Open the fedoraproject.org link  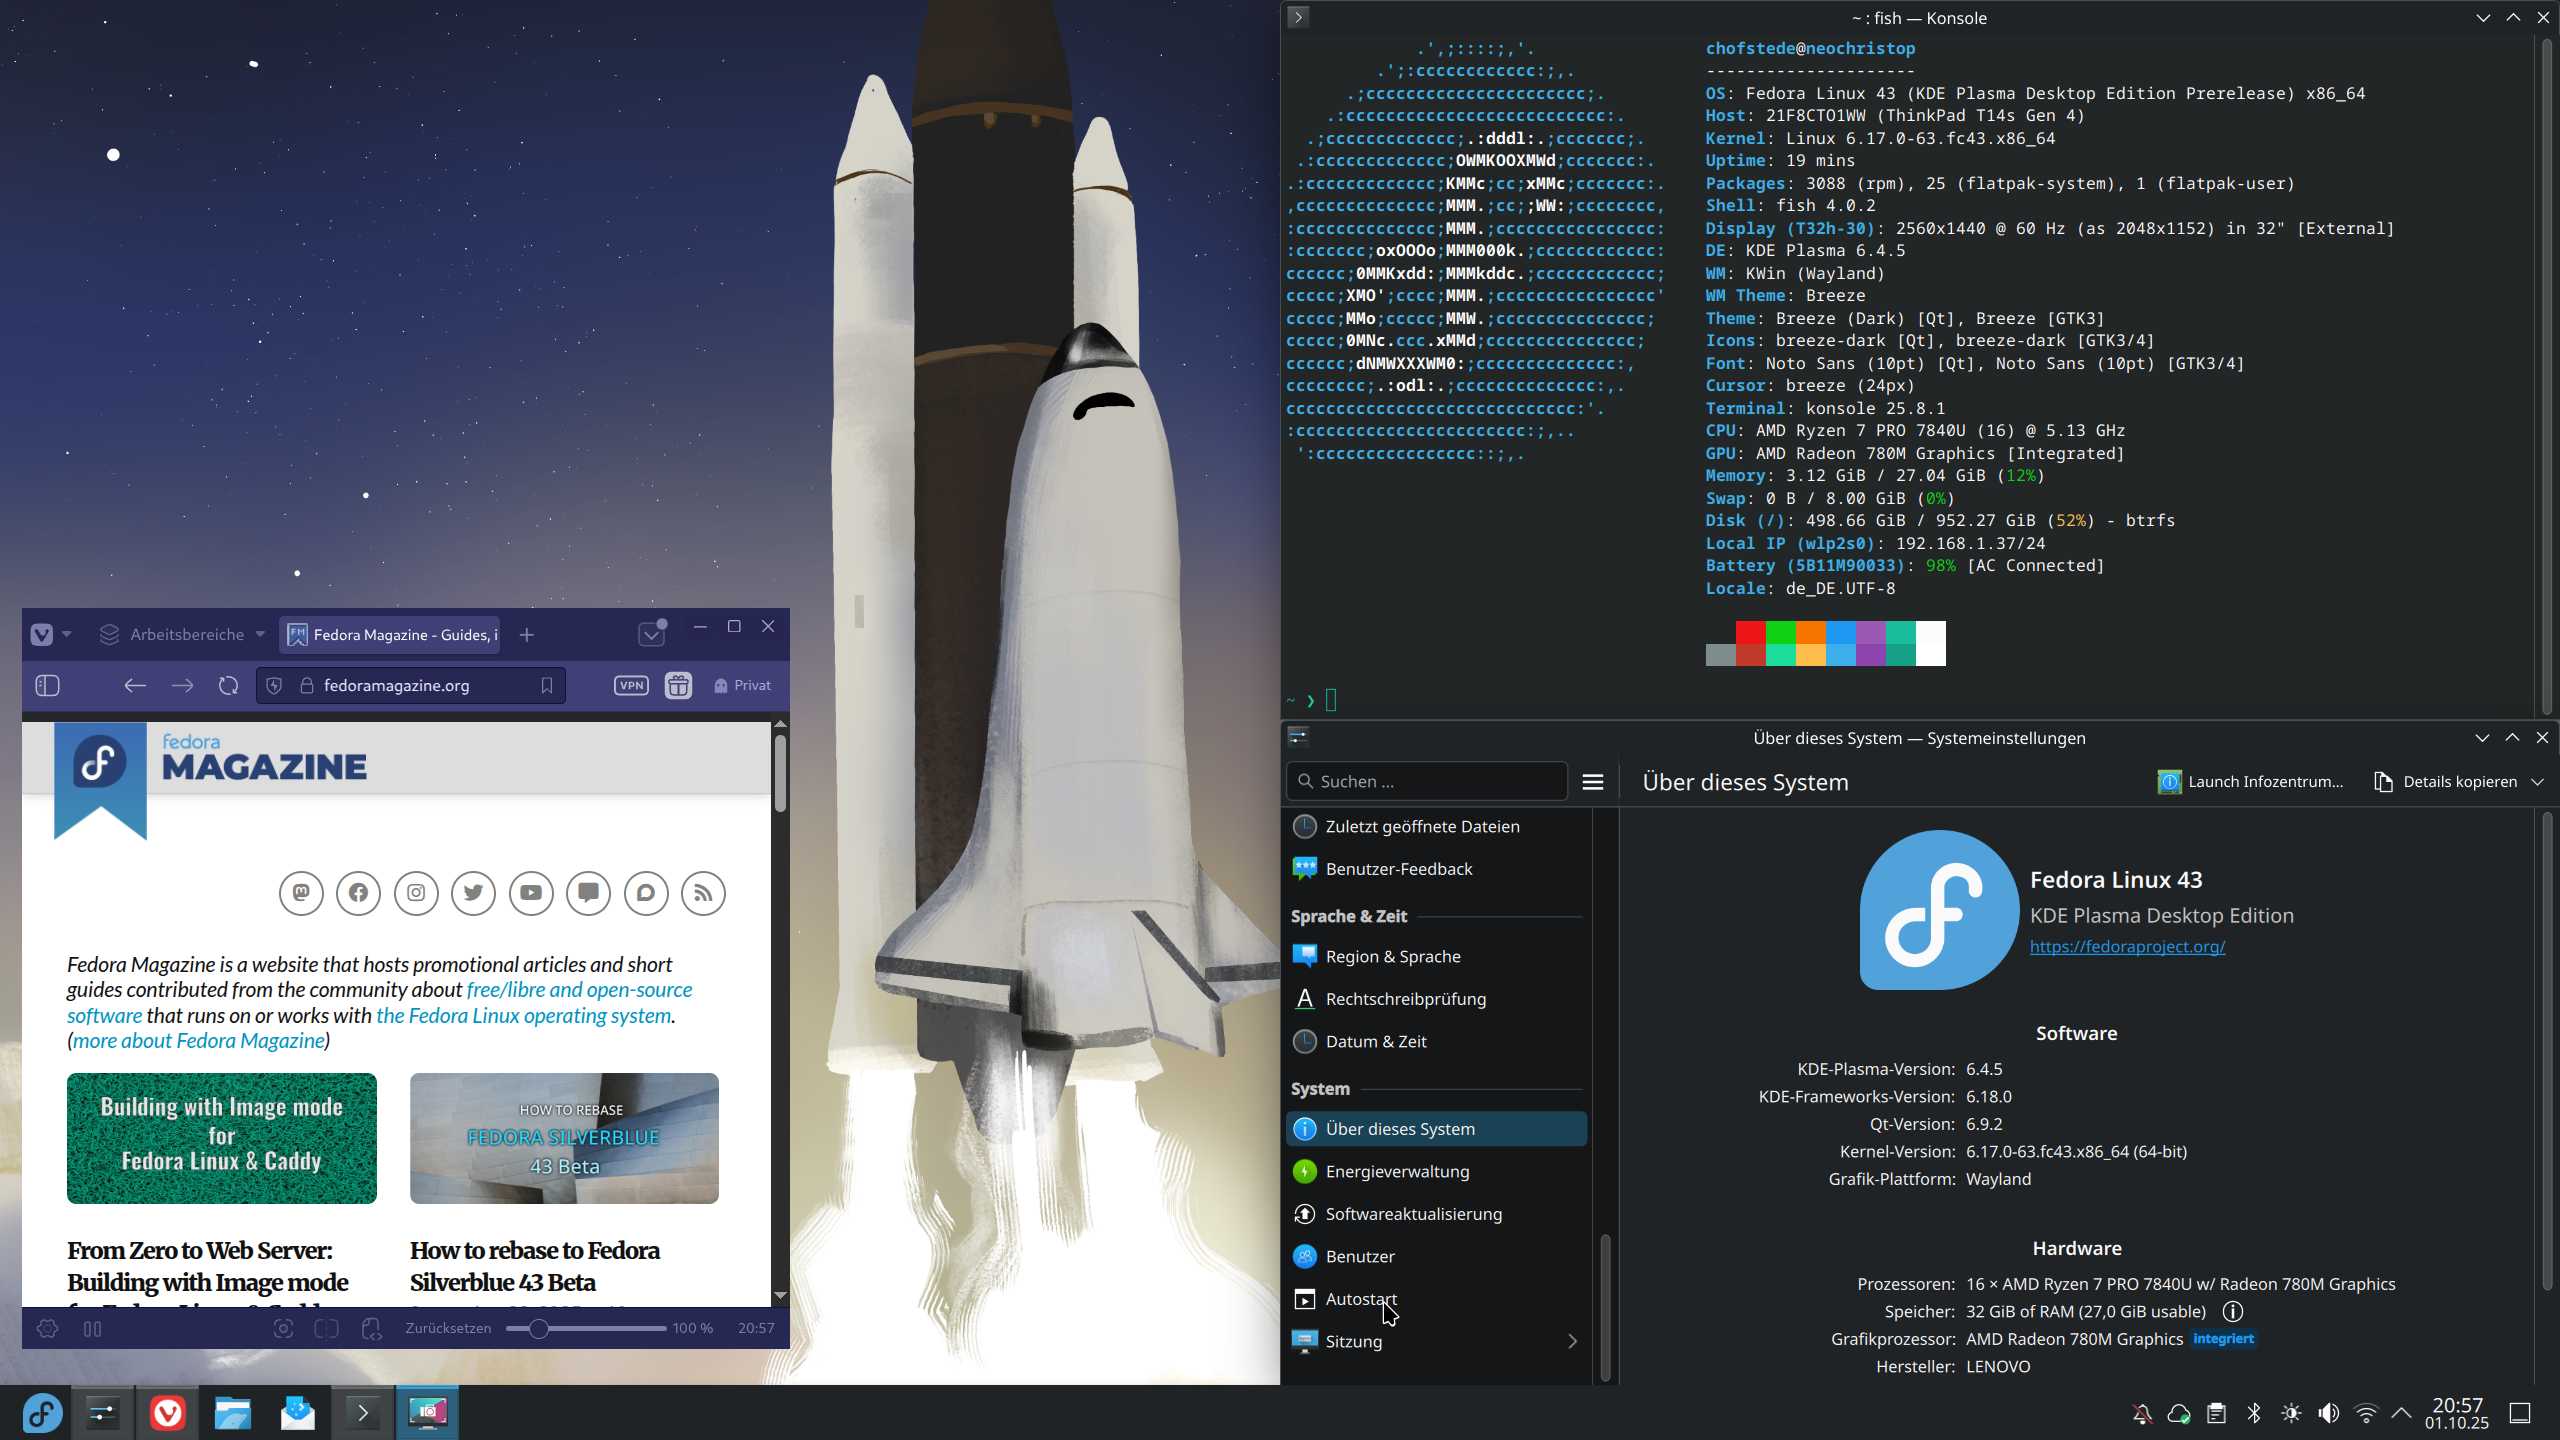click(x=2127, y=946)
